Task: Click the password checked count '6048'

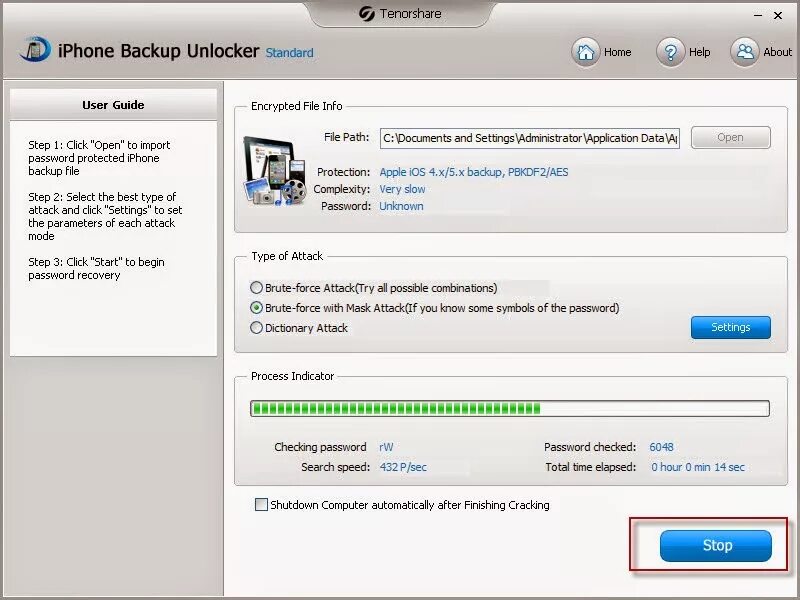Action: [661, 447]
